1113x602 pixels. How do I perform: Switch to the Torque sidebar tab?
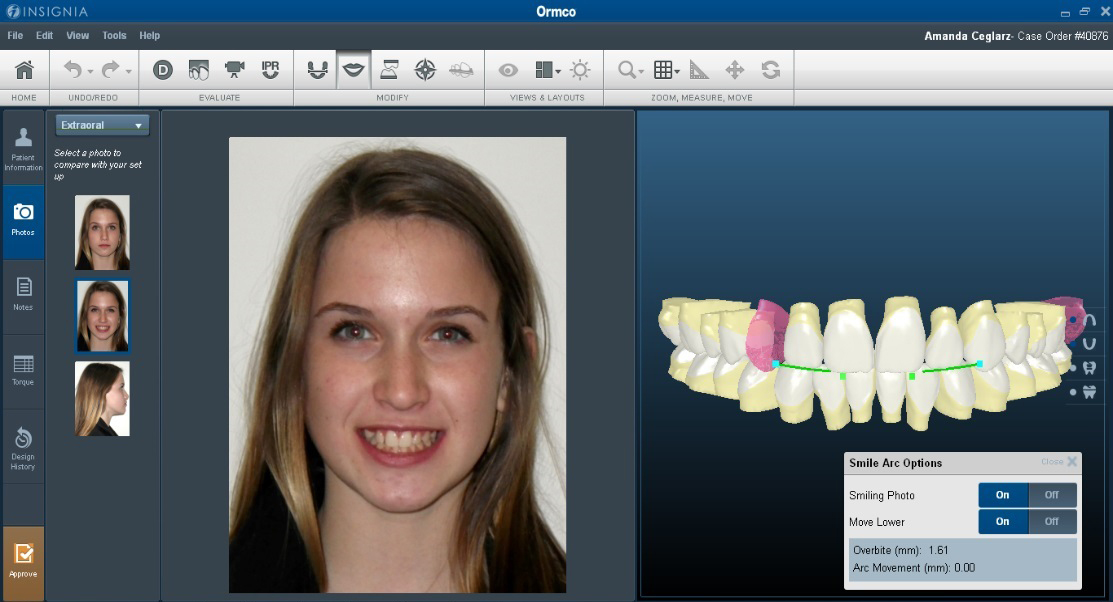23,371
